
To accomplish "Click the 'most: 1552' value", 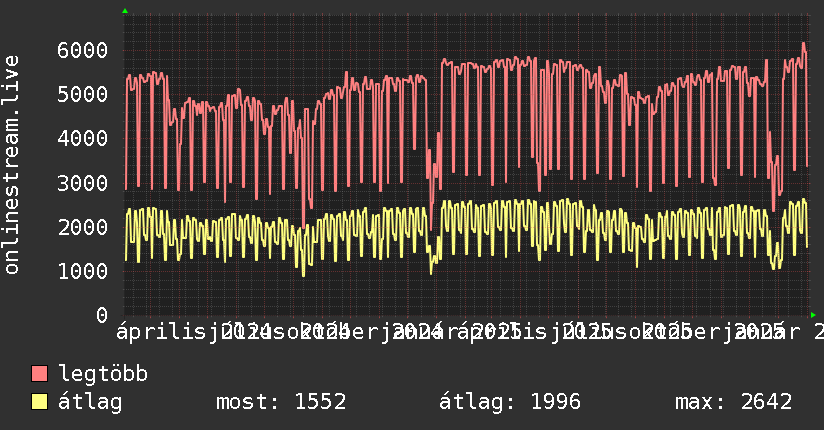I will (281, 402).
